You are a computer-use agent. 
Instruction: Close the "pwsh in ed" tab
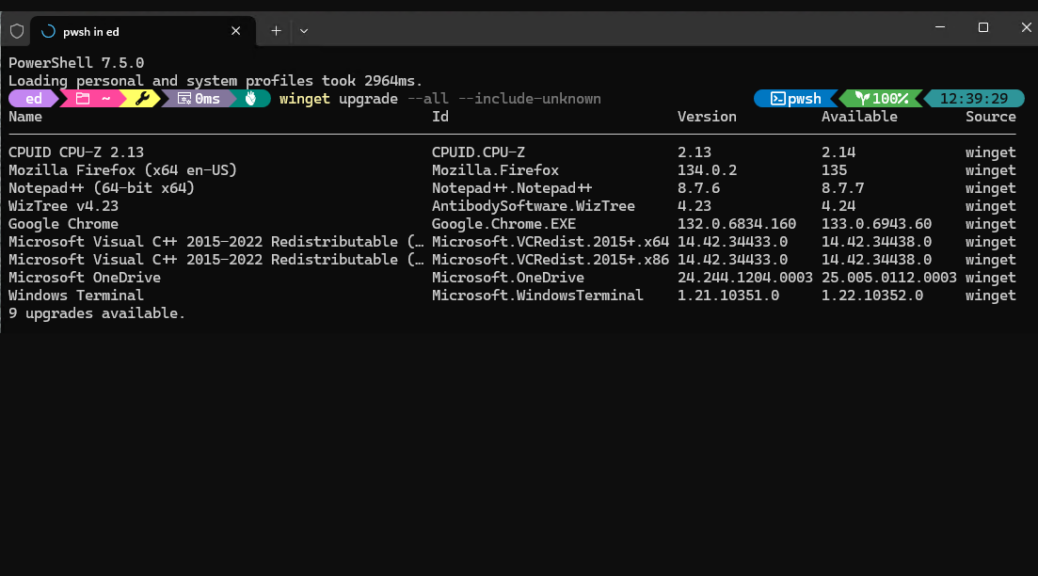pos(236,31)
